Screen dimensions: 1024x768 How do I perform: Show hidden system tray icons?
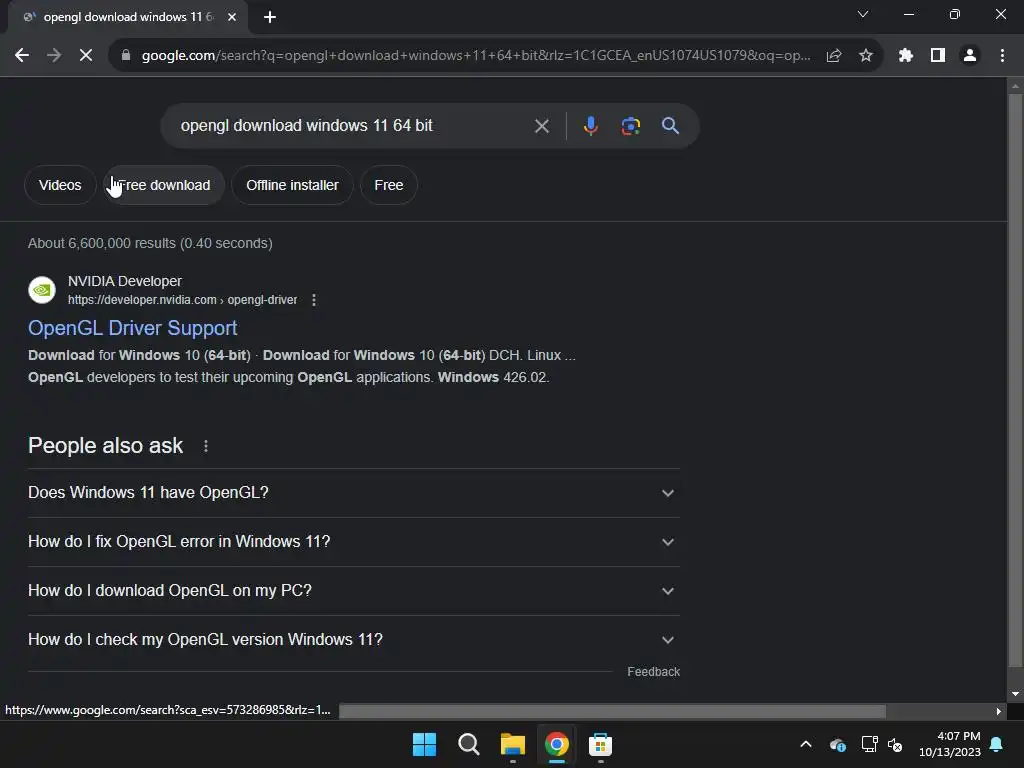(x=806, y=744)
